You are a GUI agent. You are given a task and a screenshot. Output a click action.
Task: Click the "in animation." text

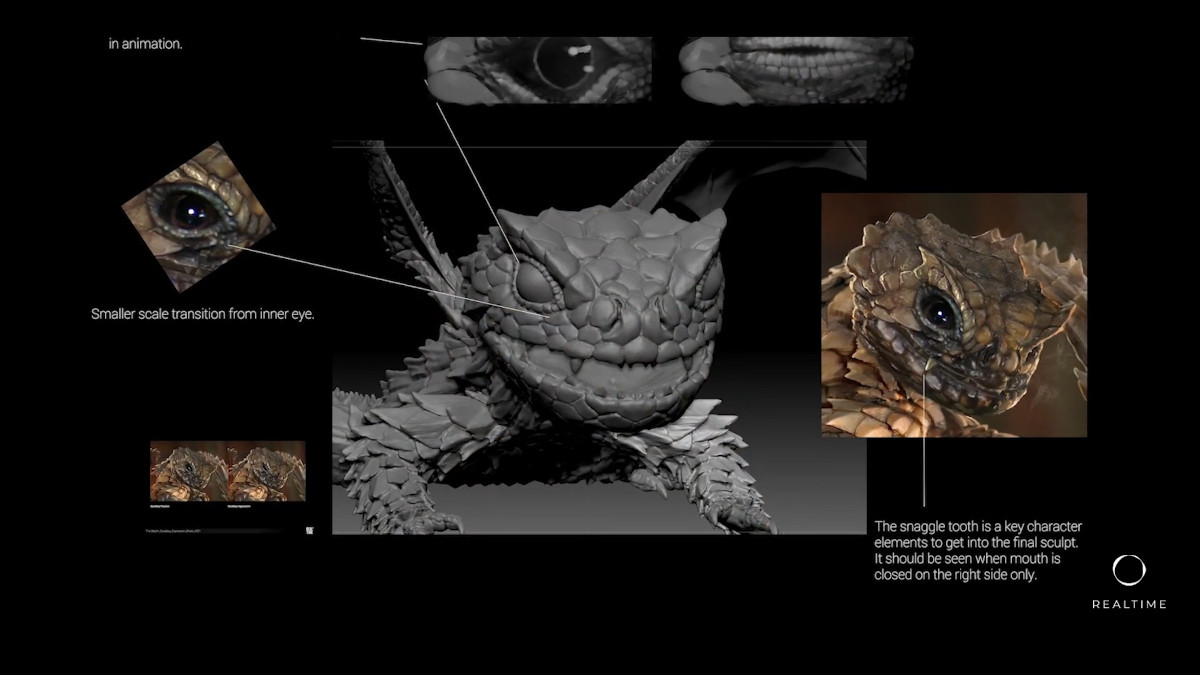pyautogui.click(x=145, y=44)
